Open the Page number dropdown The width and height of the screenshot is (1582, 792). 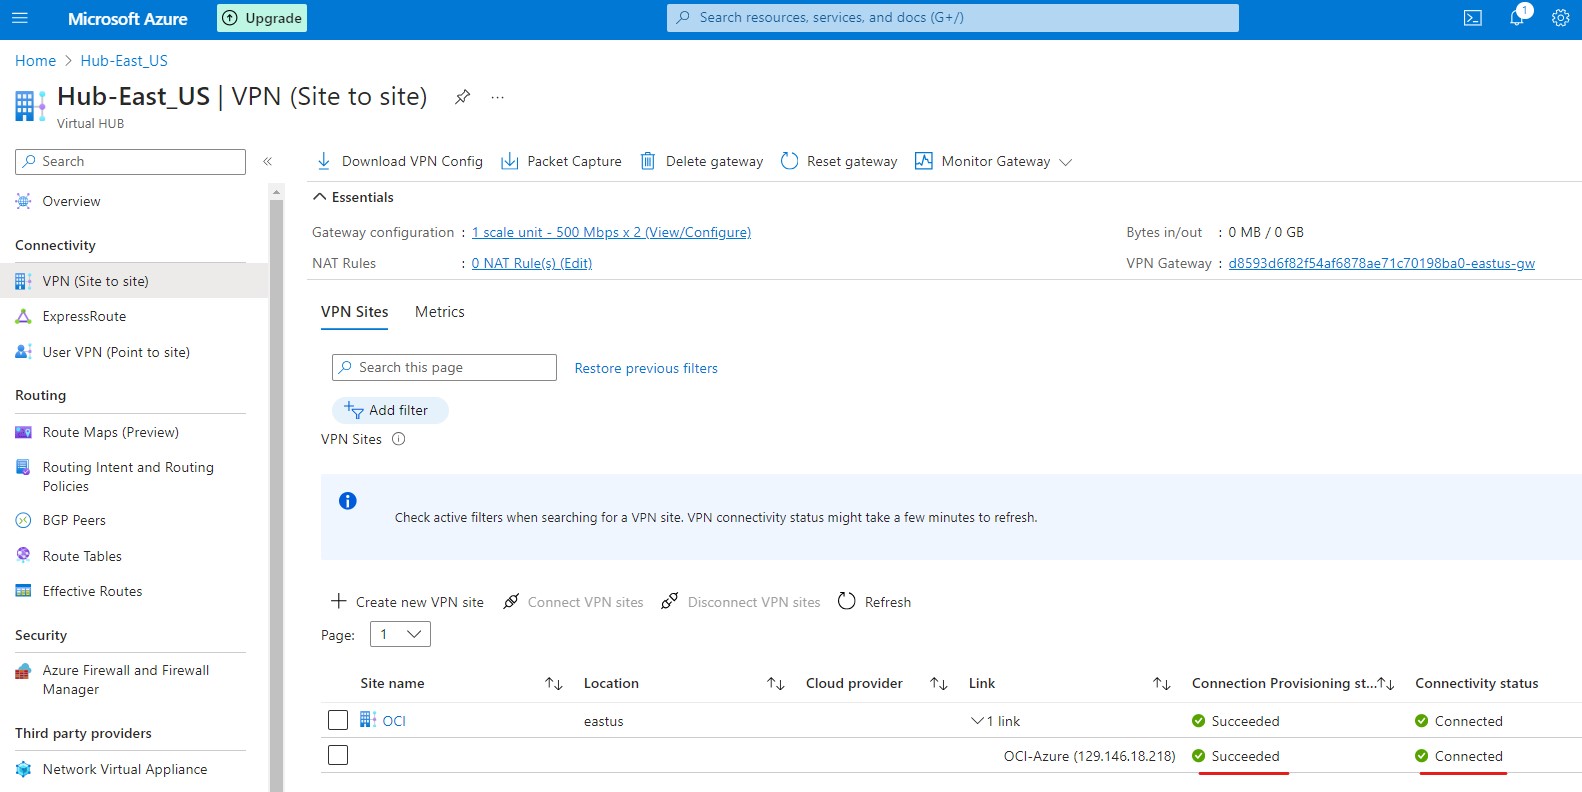pyautogui.click(x=400, y=634)
